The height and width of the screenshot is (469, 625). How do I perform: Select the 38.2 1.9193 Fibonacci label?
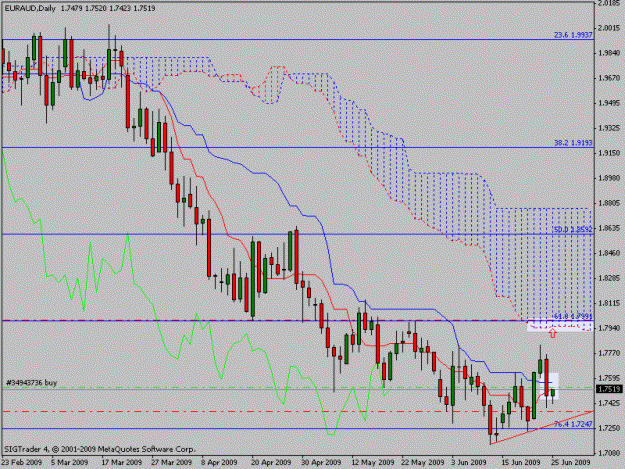[573, 143]
